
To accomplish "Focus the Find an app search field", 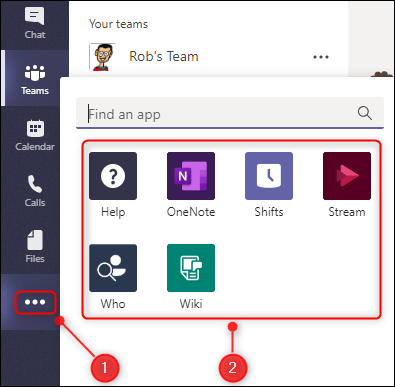I will [x=230, y=113].
